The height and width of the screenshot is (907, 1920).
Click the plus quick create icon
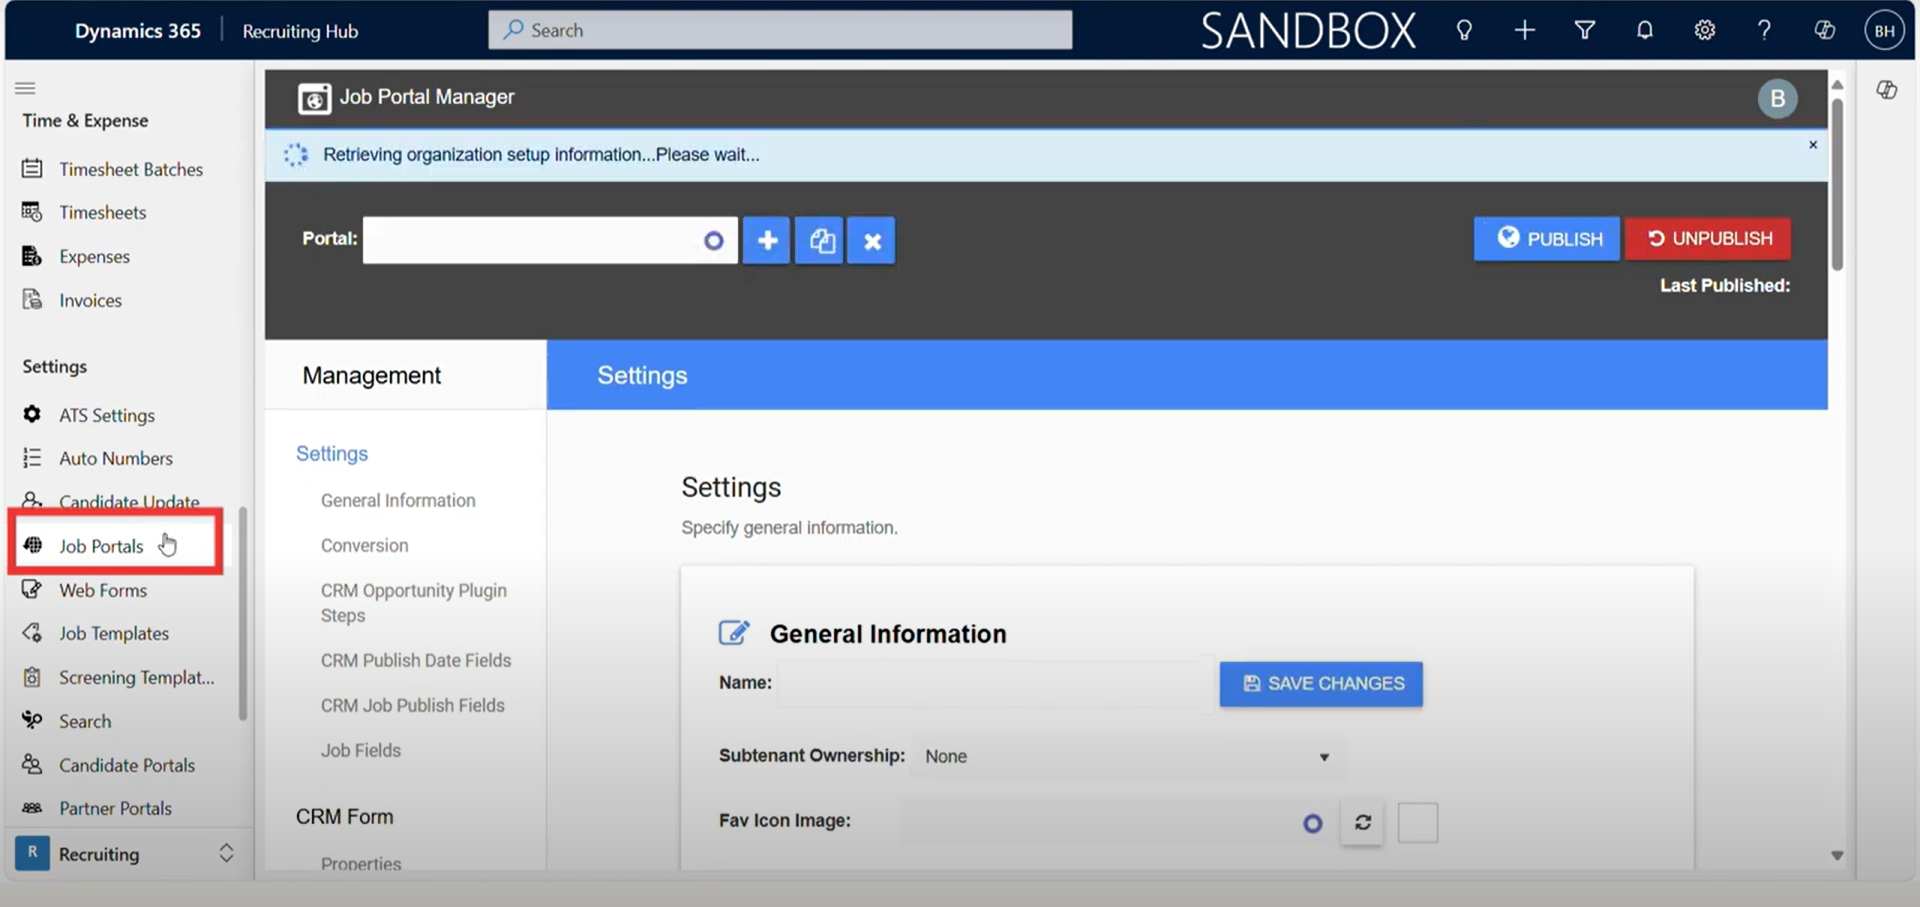[1524, 30]
